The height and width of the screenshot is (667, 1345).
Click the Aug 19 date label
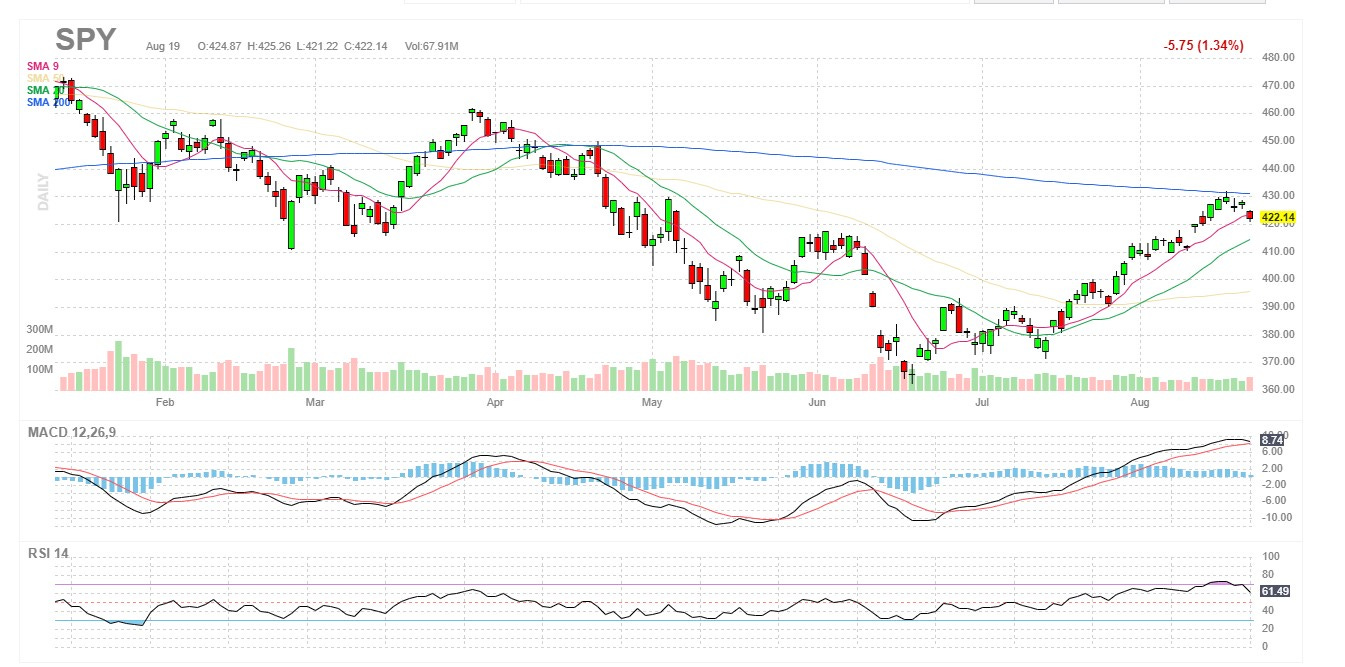162,46
